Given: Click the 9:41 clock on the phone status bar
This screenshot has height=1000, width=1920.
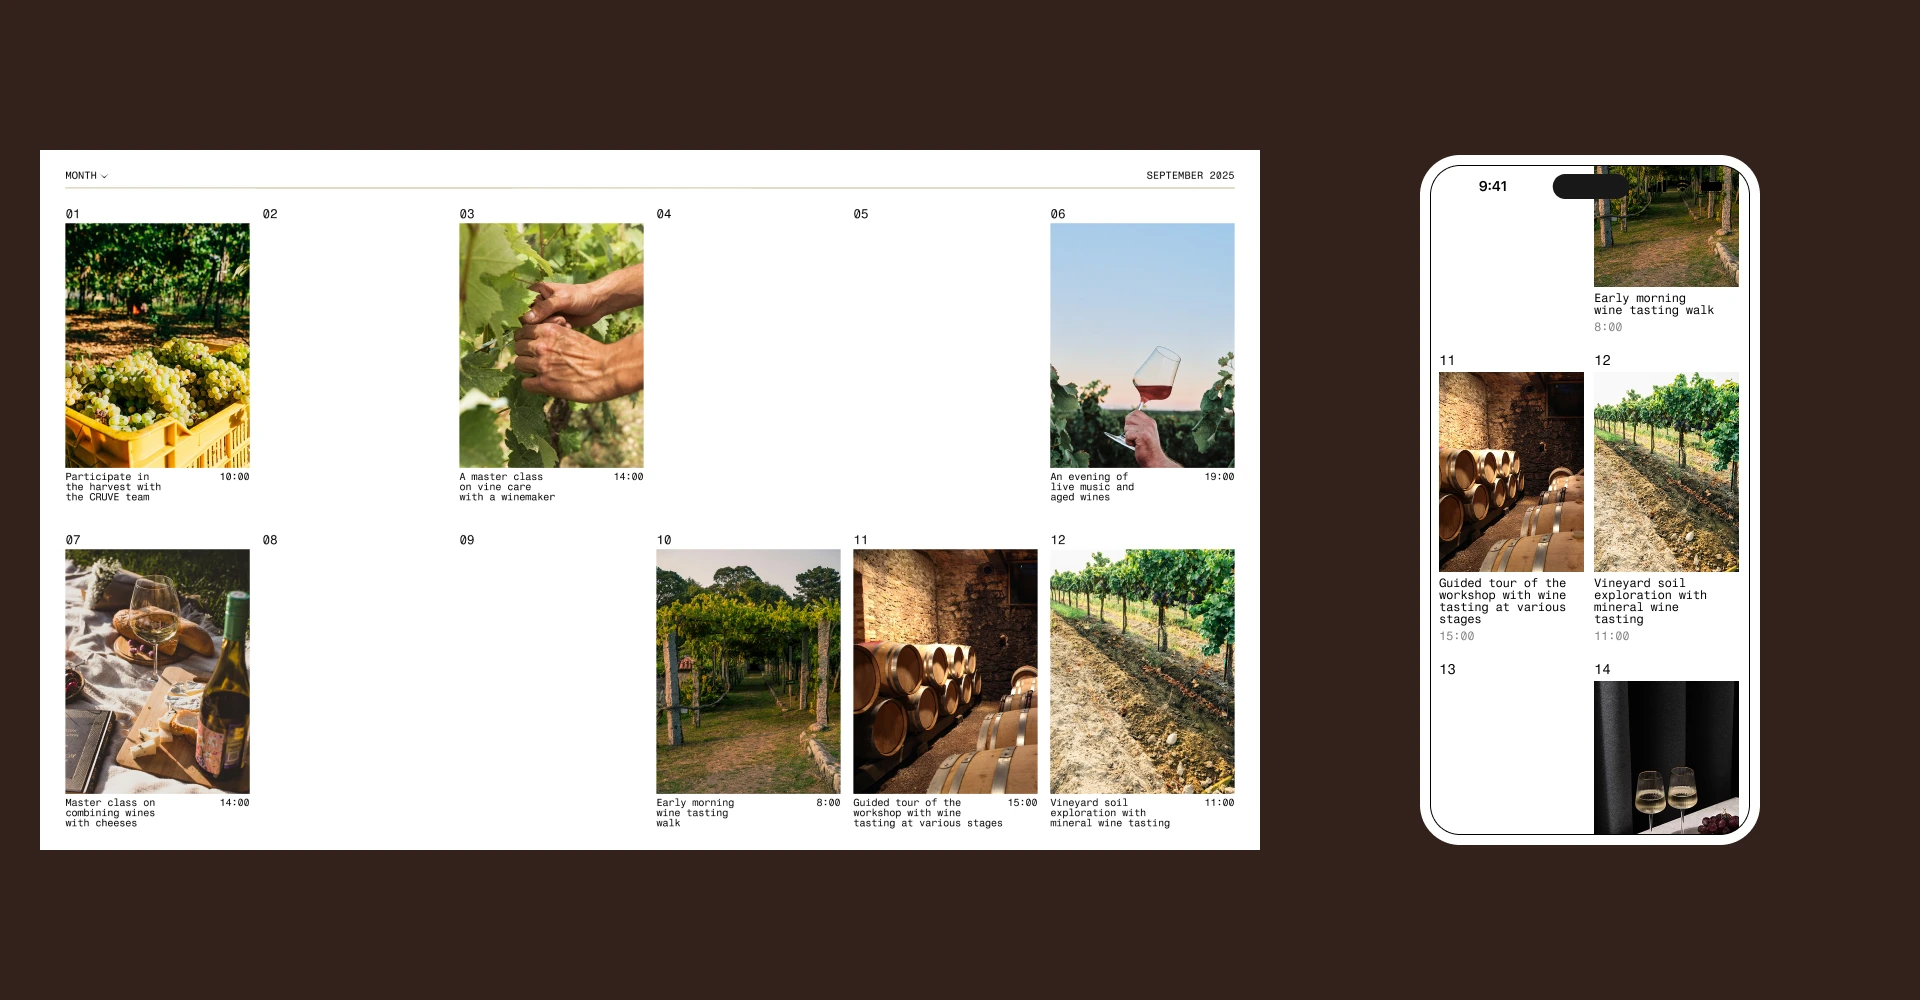Looking at the screenshot, I should click(x=1493, y=186).
